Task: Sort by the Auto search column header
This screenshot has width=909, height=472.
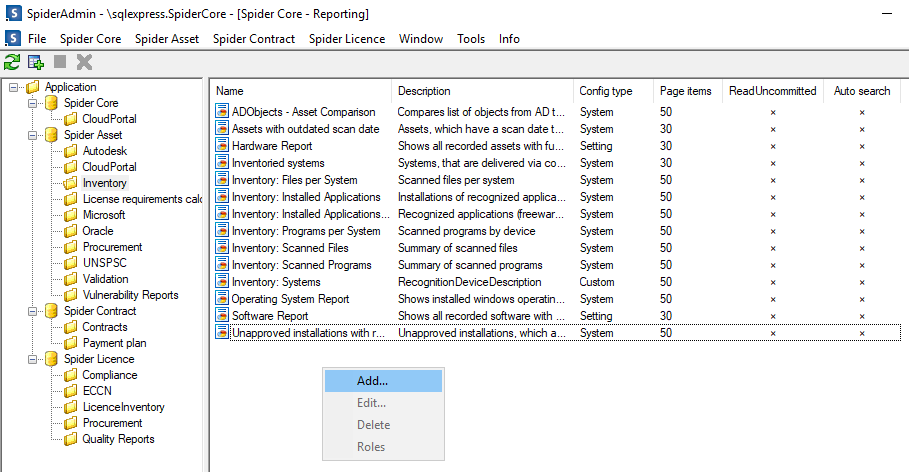Action: click(x=862, y=91)
